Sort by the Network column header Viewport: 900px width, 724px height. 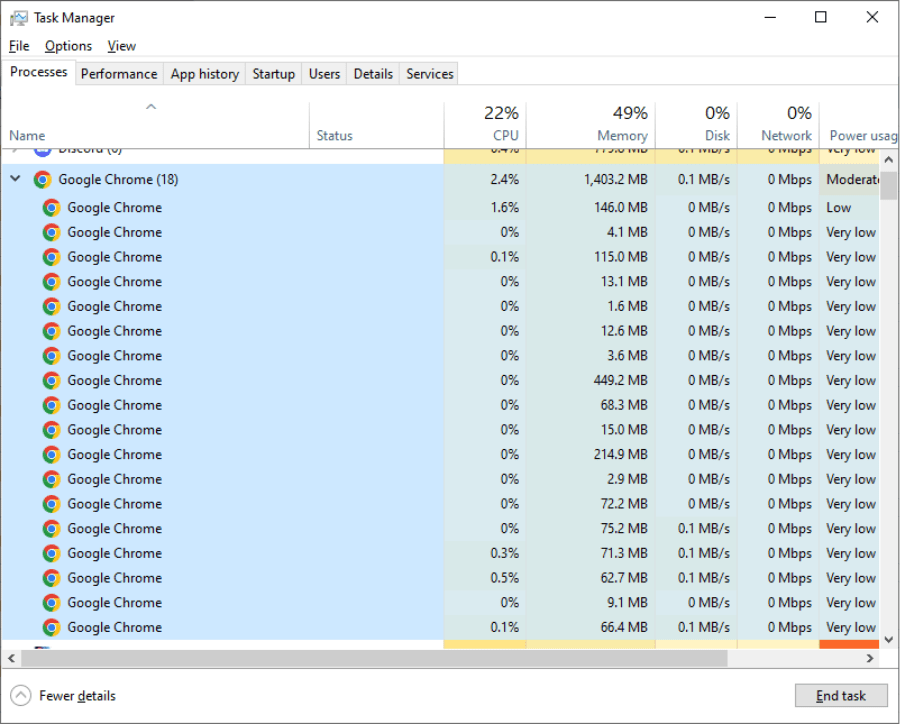[778, 125]
